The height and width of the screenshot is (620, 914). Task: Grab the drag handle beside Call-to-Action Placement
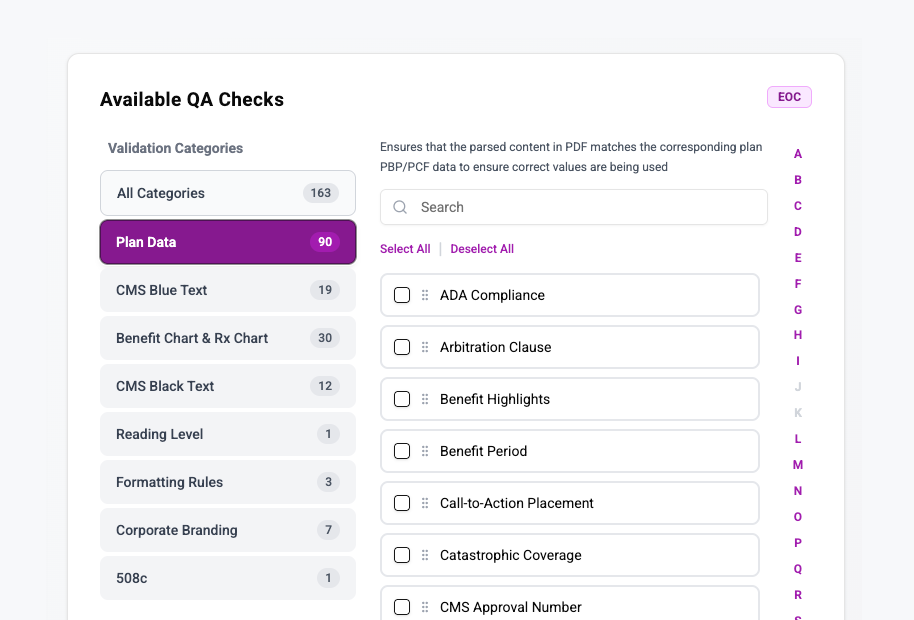click(425, 503)
